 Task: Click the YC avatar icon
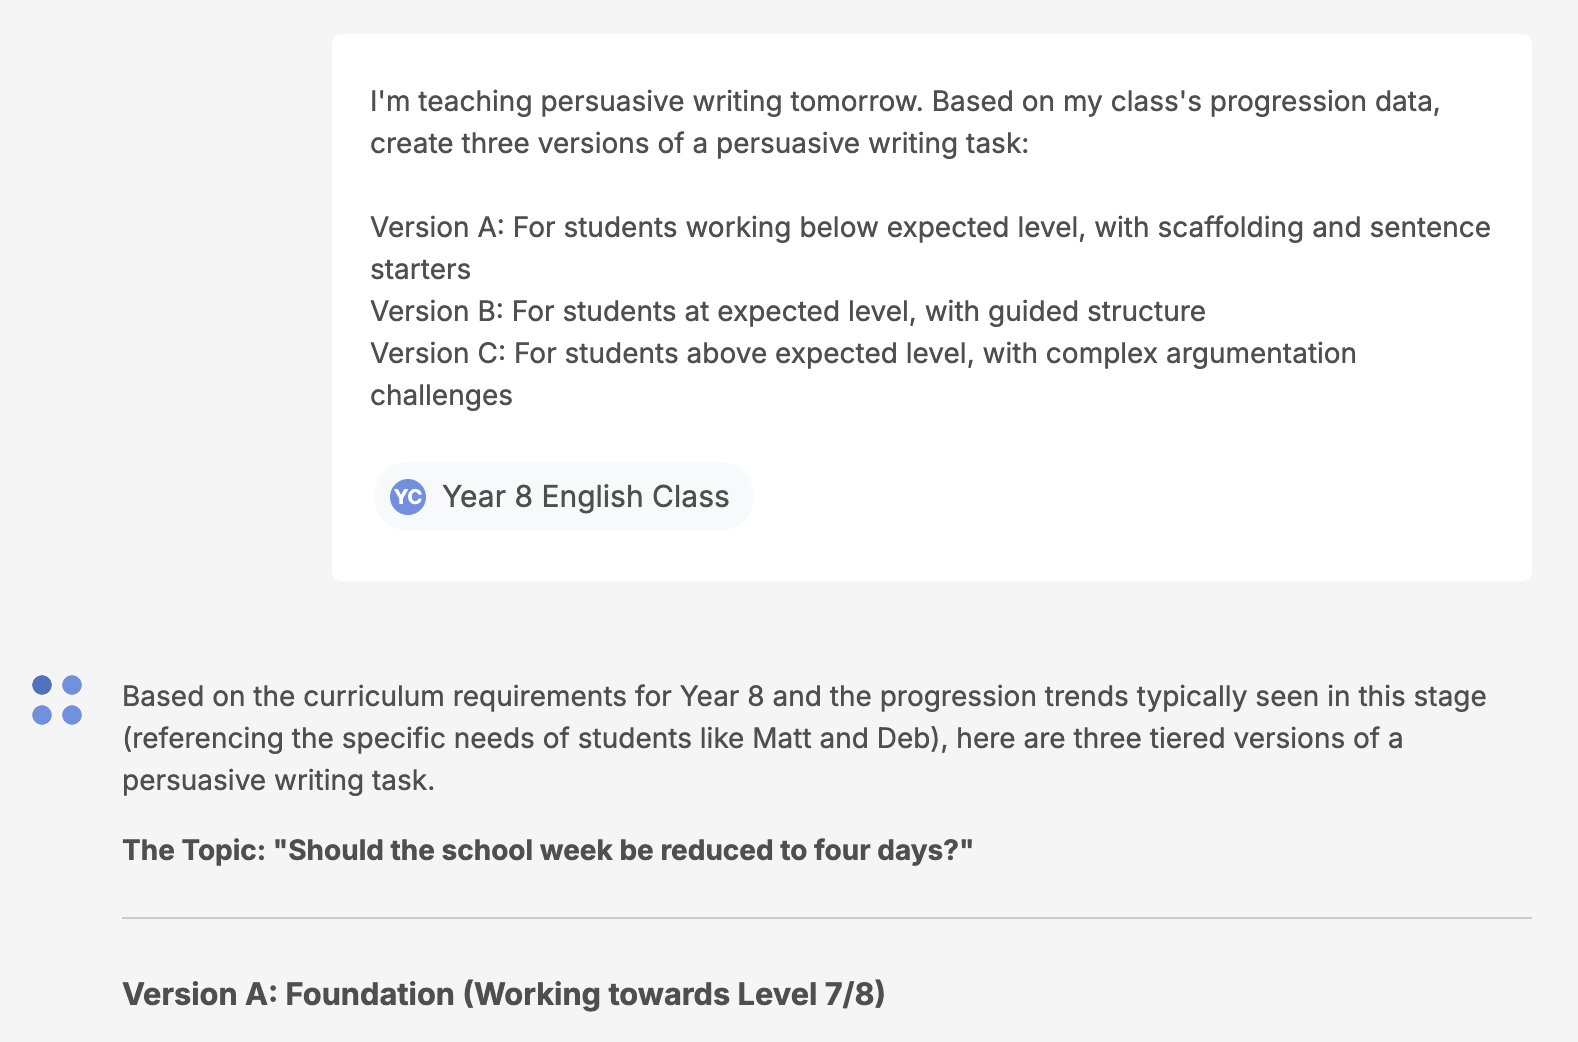tap(408, 497)
